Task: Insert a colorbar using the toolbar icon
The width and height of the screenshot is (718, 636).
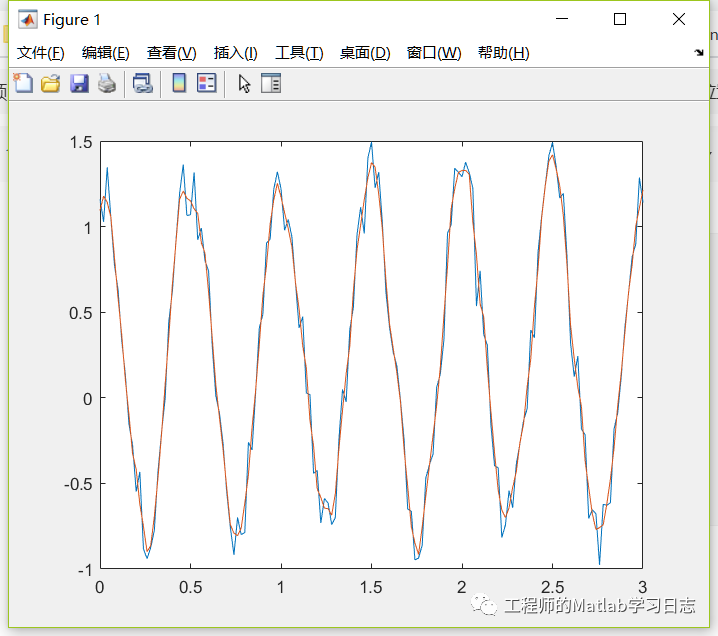Action: [179, 83]
